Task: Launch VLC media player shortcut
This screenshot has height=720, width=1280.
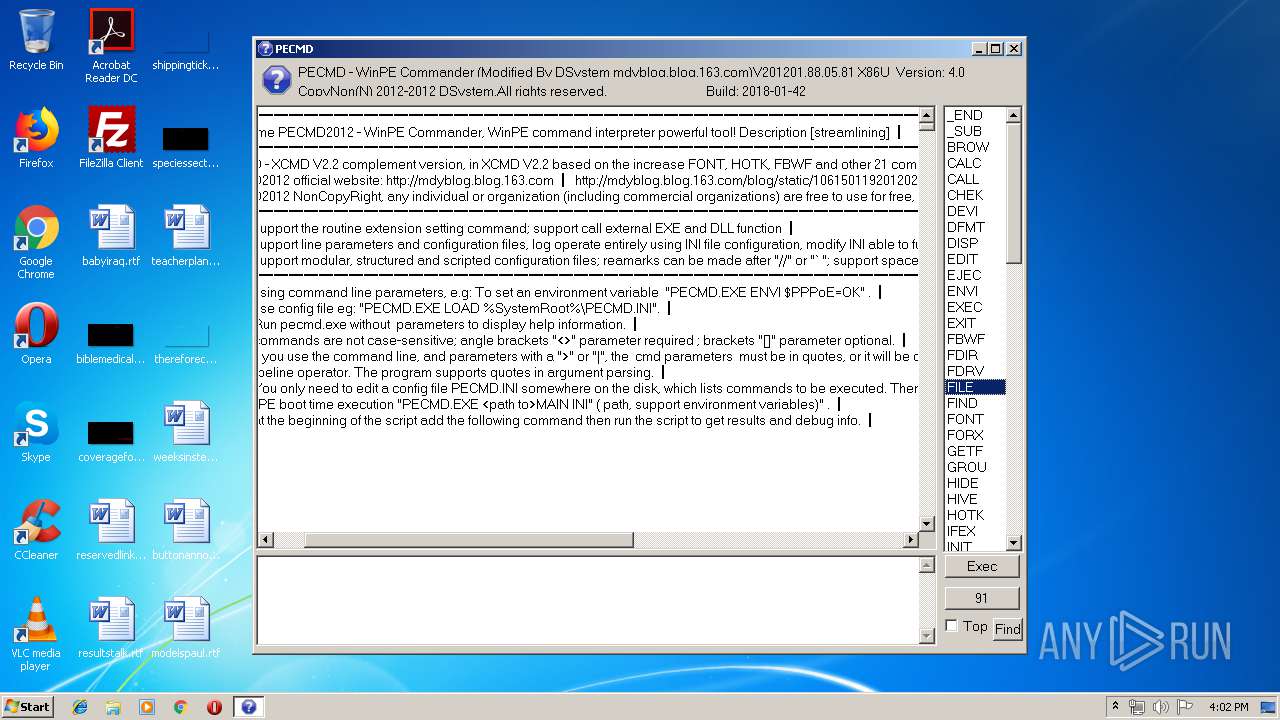Action: pos(36,635)
